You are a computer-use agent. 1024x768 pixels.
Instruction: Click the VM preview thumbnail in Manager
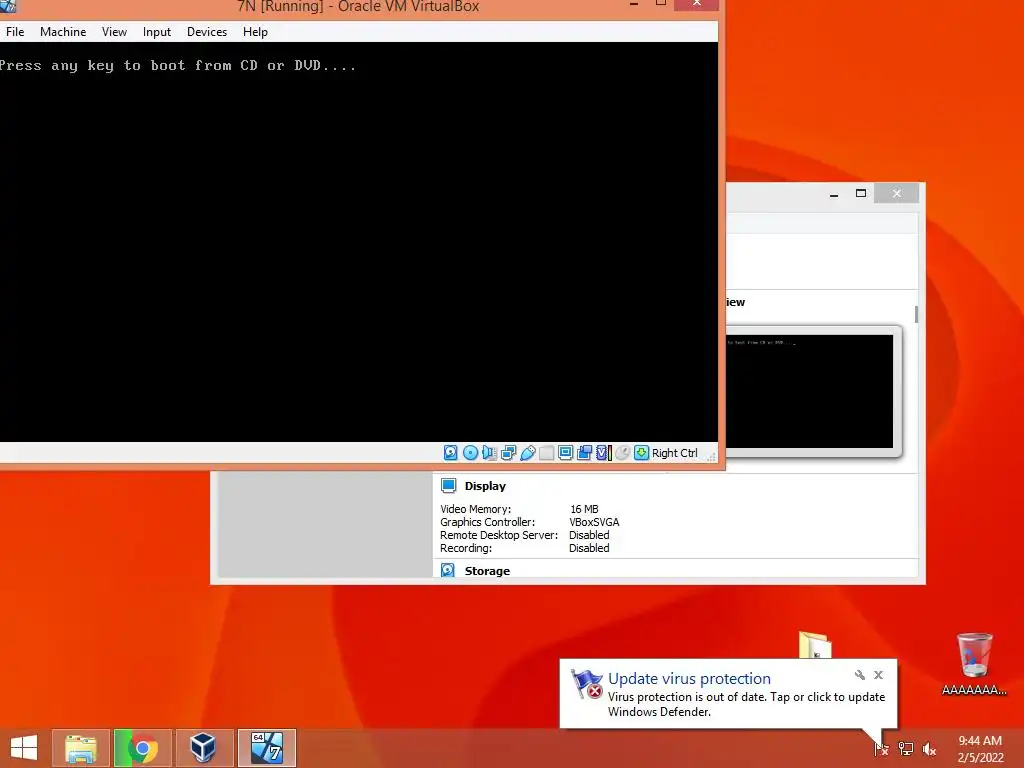[x=810, y=391]
